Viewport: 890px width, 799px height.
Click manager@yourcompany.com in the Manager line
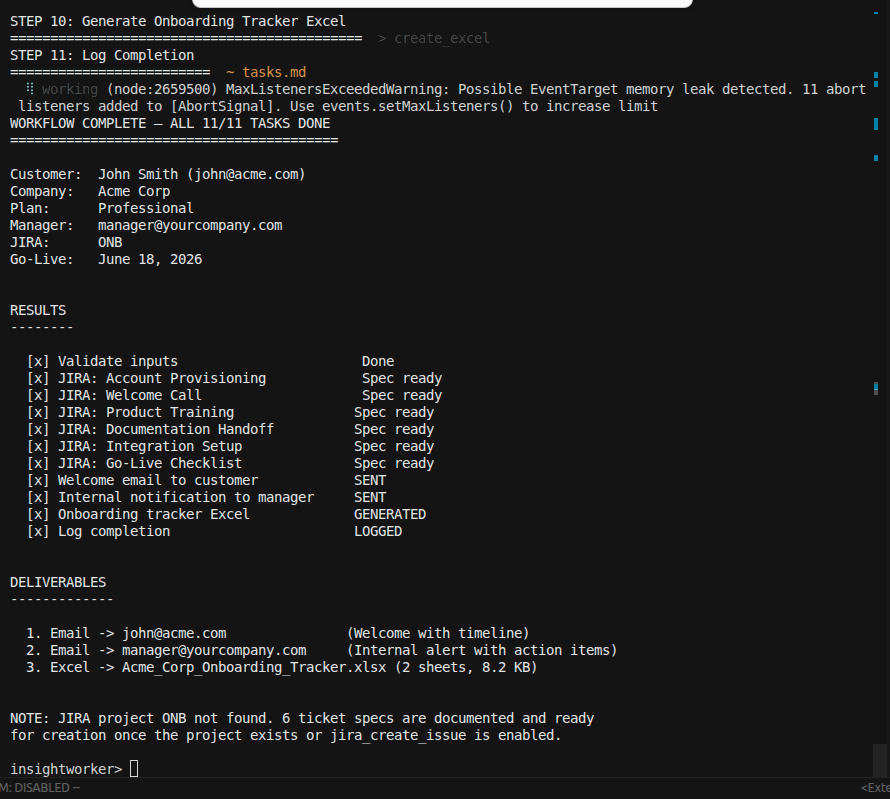coord(190,225)
